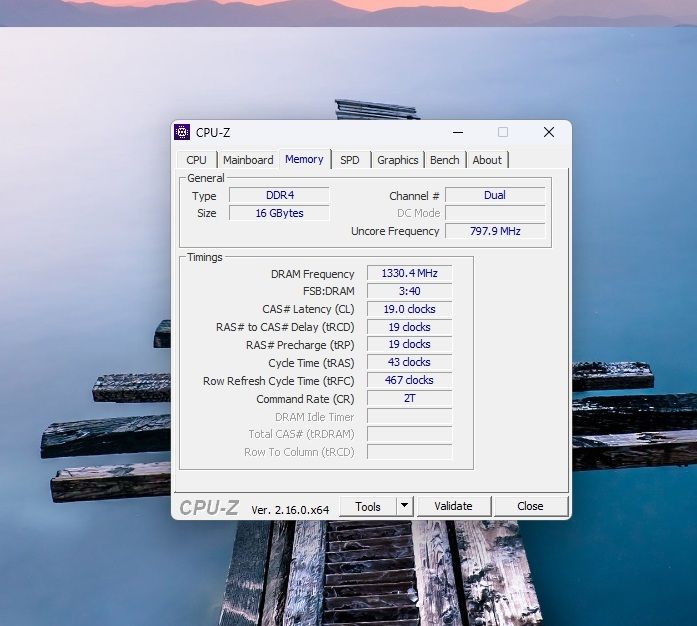Show the About tab

pyautogui.click(x=487, y=160)
